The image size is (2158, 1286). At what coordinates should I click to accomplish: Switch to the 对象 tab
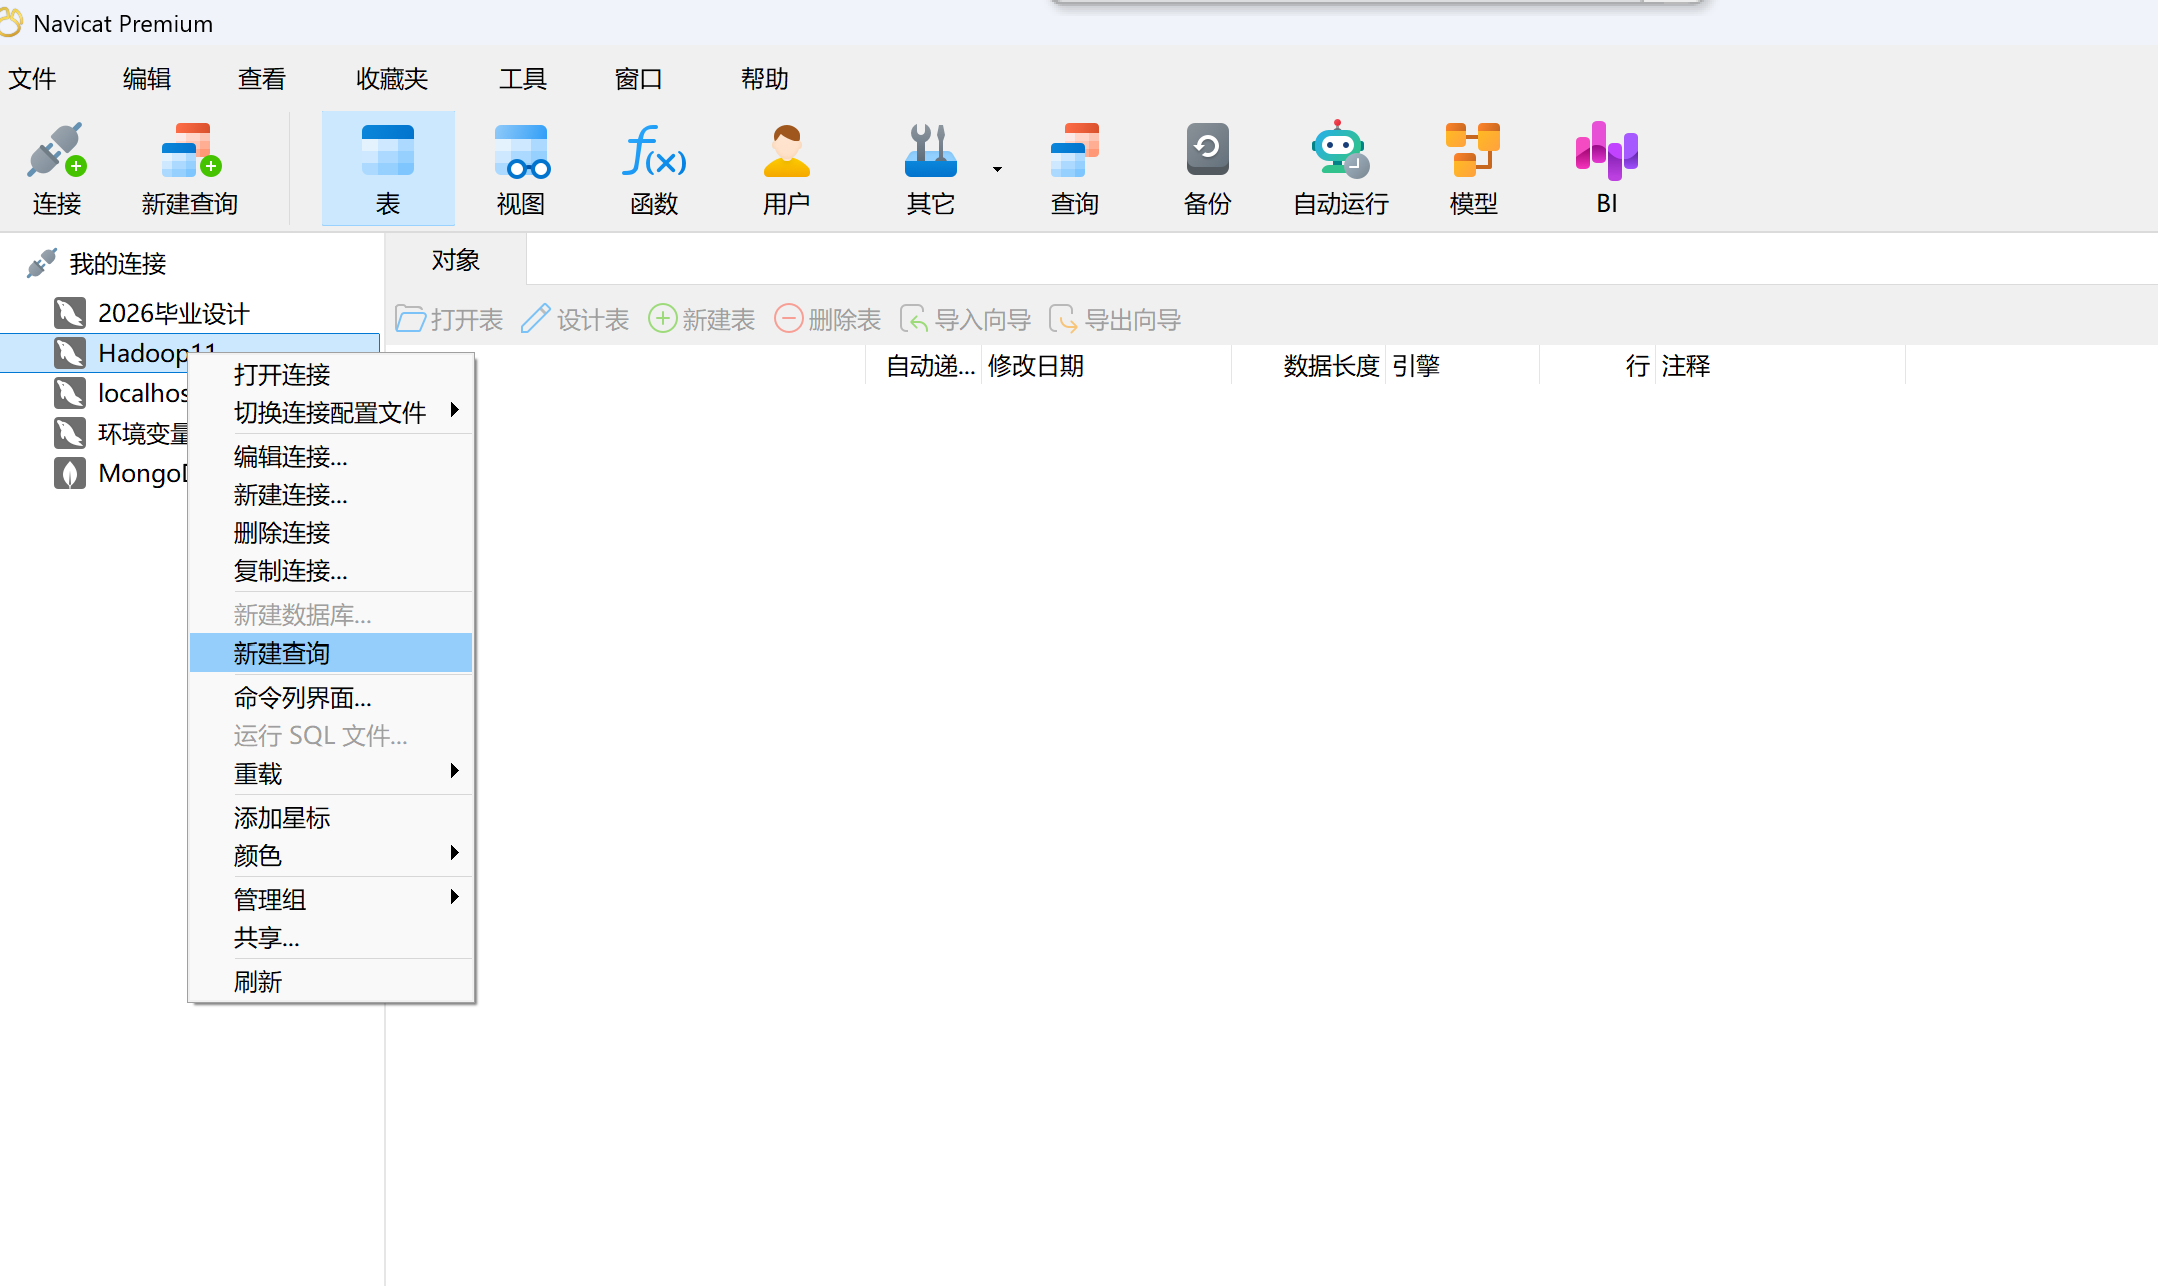(455, 260)
